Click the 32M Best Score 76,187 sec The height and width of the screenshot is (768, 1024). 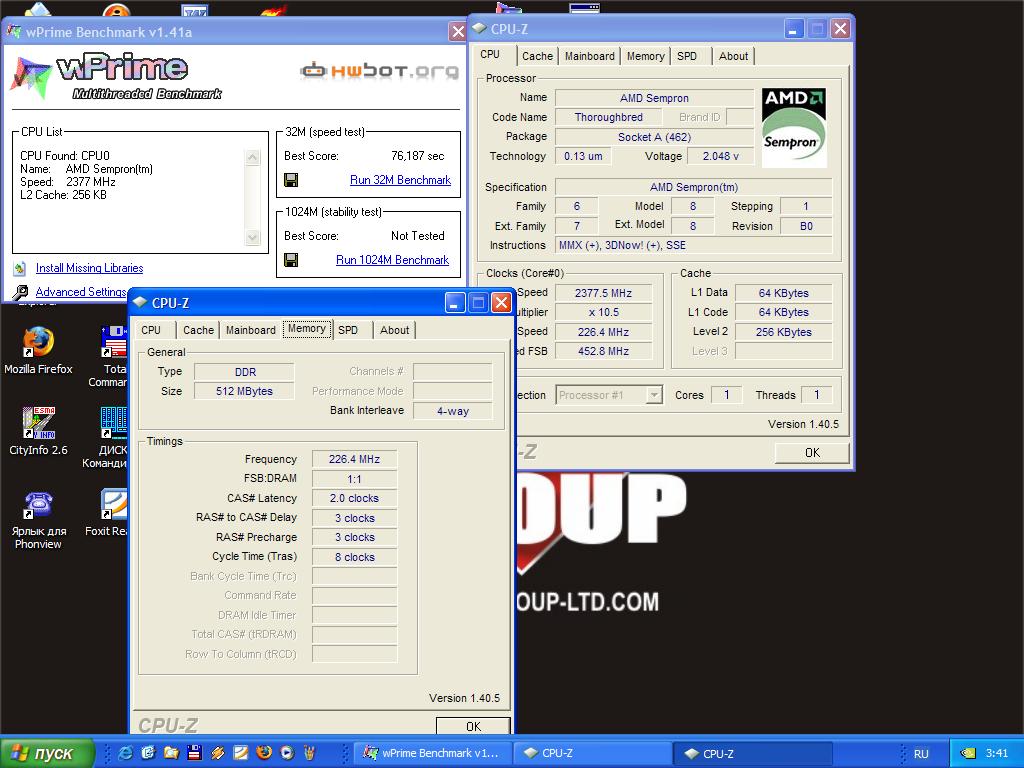point(417,156)
